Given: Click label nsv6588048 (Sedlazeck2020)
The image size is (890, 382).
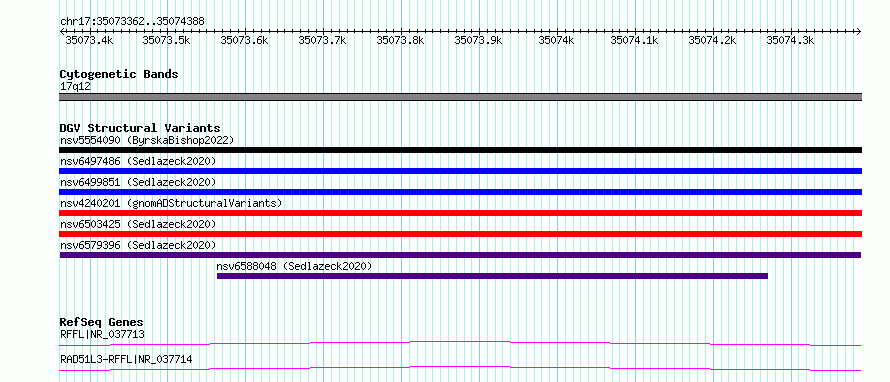Looking at the screenshot, I should click(295, 266).
